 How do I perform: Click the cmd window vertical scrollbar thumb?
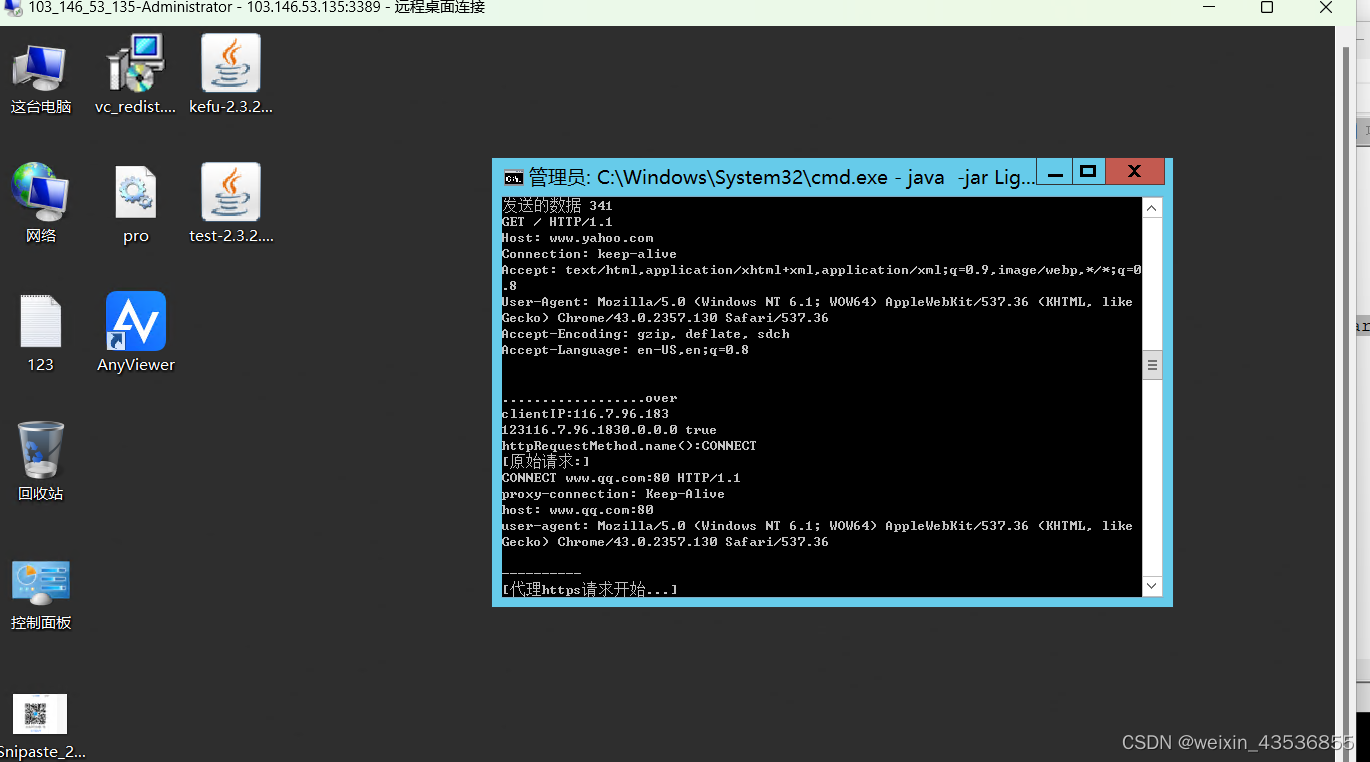coord(1152,366)
